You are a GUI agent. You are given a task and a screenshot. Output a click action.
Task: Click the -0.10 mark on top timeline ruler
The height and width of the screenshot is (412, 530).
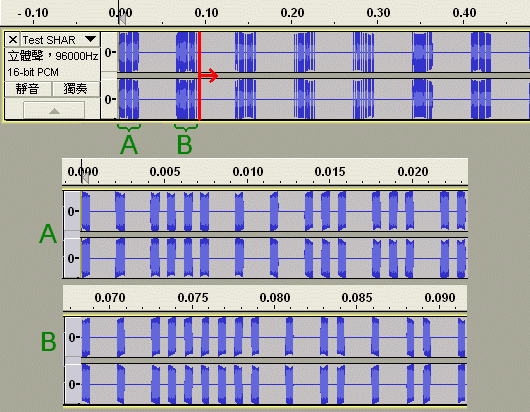(33, 13)
